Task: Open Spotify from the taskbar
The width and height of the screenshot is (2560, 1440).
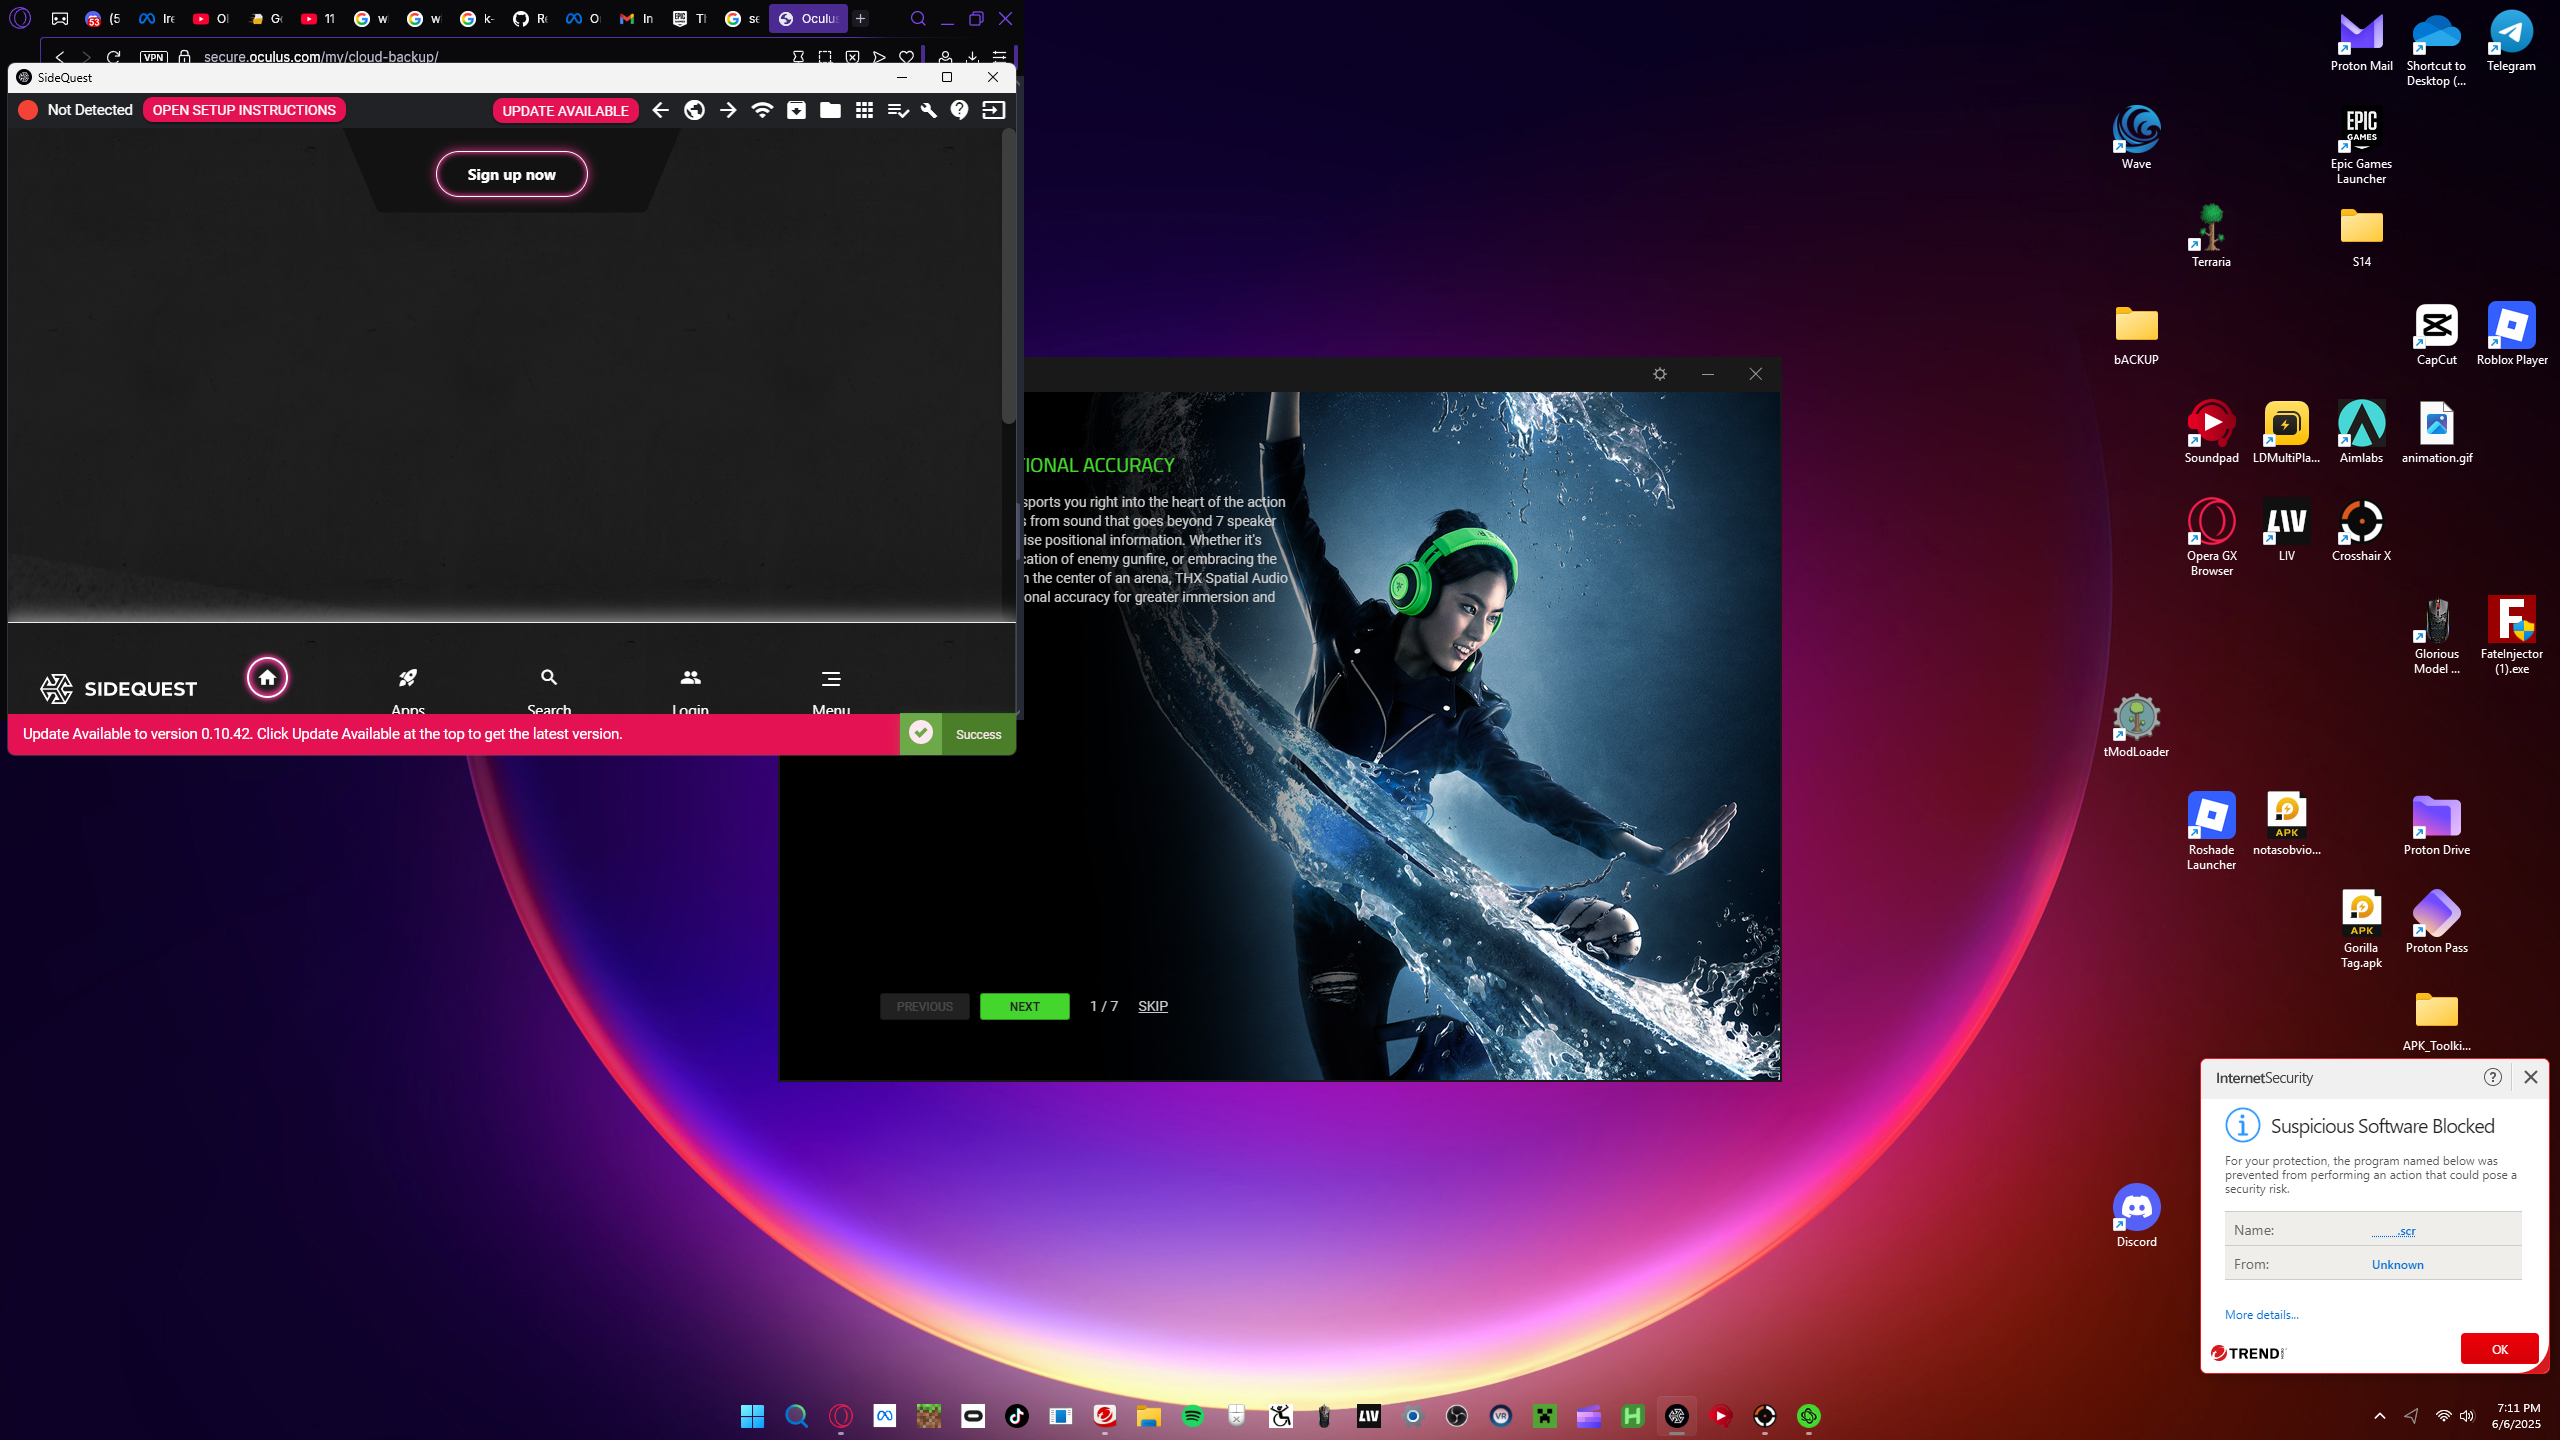Action: pos(1192,1416)
